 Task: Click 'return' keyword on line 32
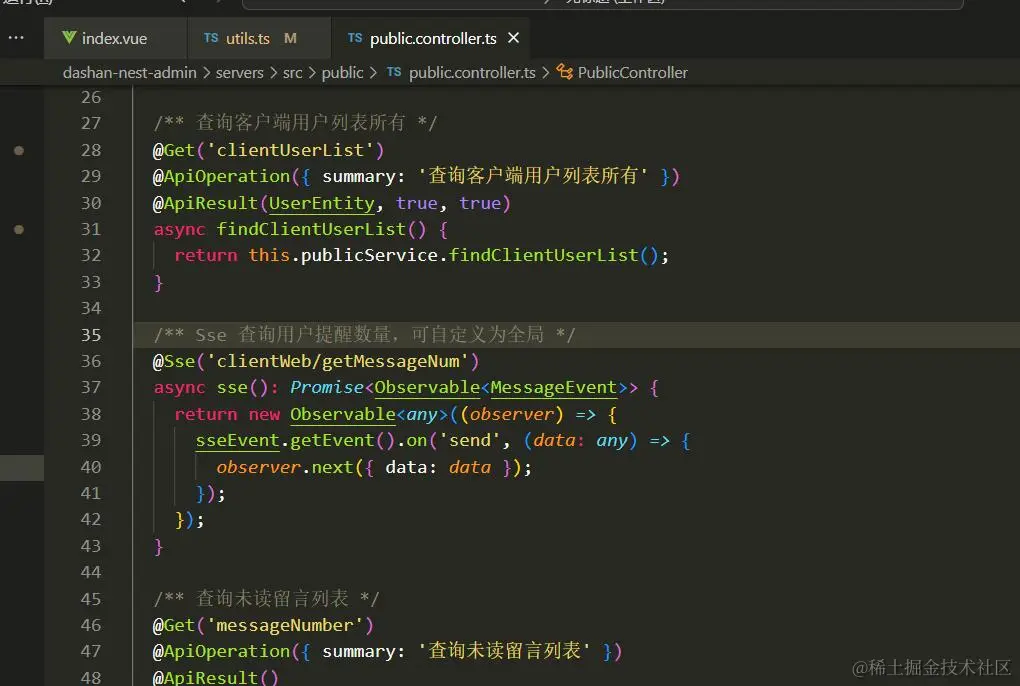tap(206, 255)
